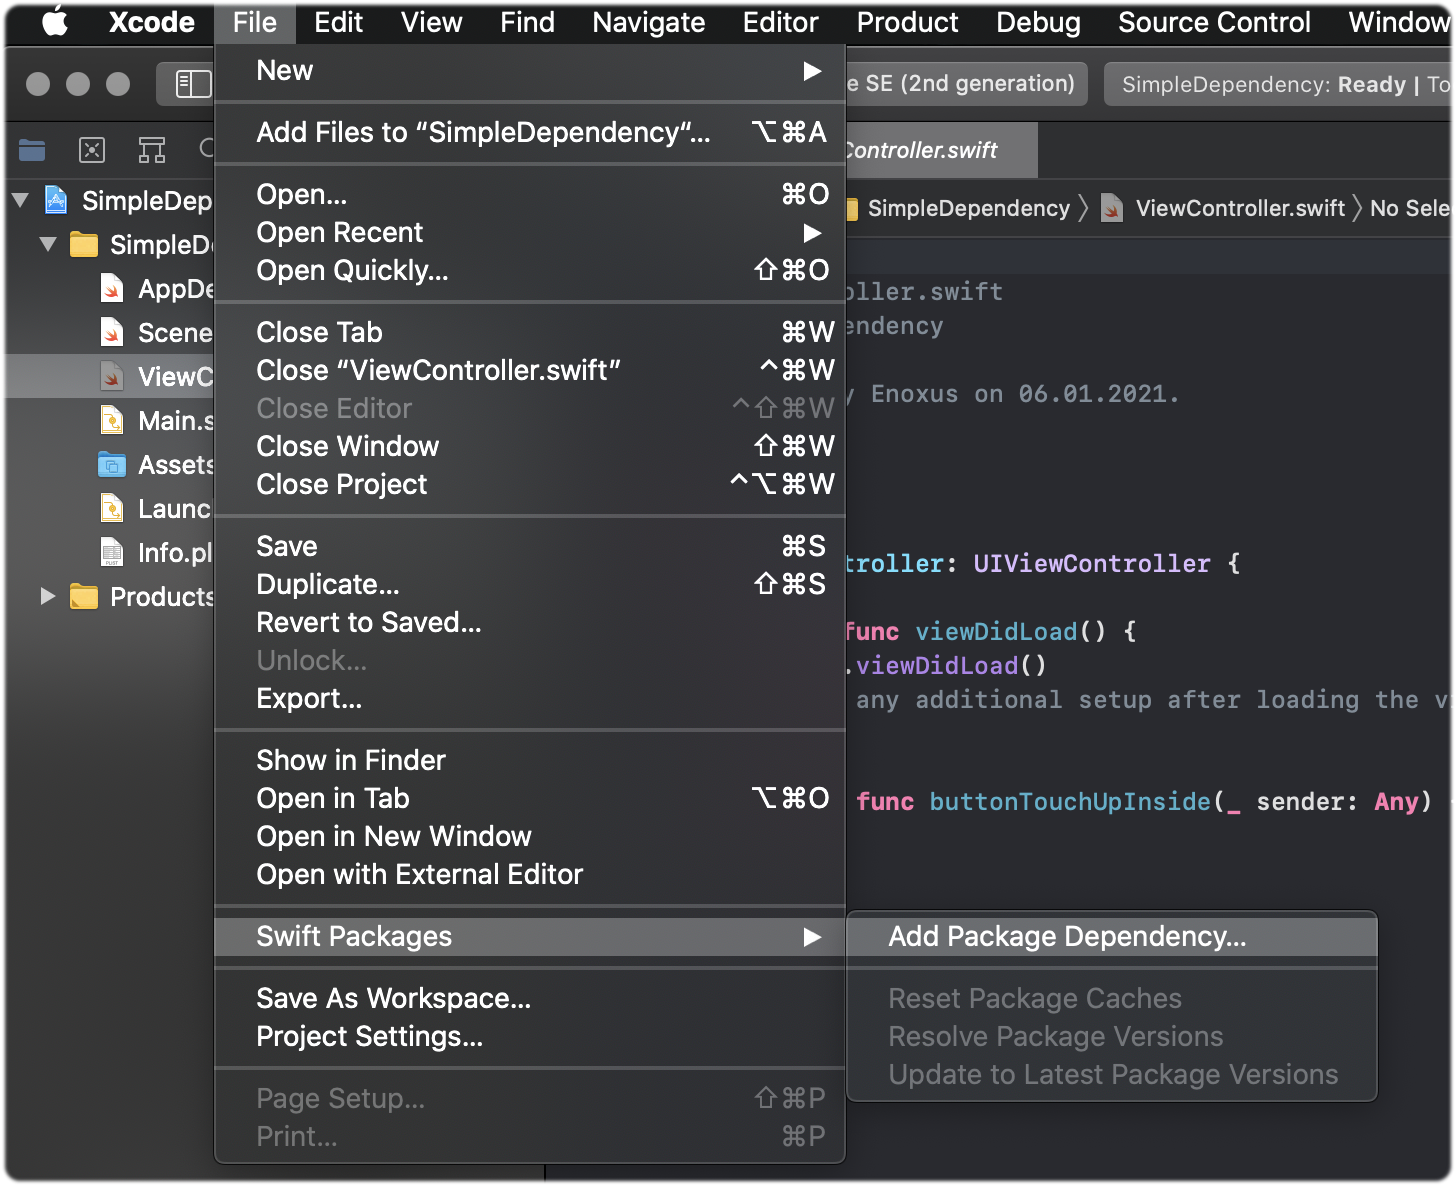Image resolution: width=1456 pixels, height=1186 pixels.
Task: Select the ViewController.swift editor tab
Action: (940, 150)
